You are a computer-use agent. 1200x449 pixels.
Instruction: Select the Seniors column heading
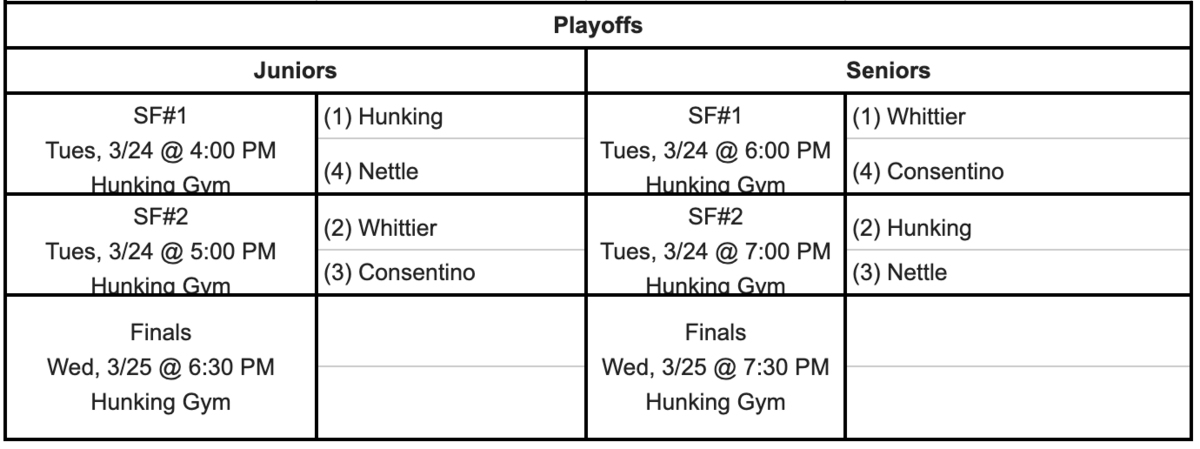889,72
